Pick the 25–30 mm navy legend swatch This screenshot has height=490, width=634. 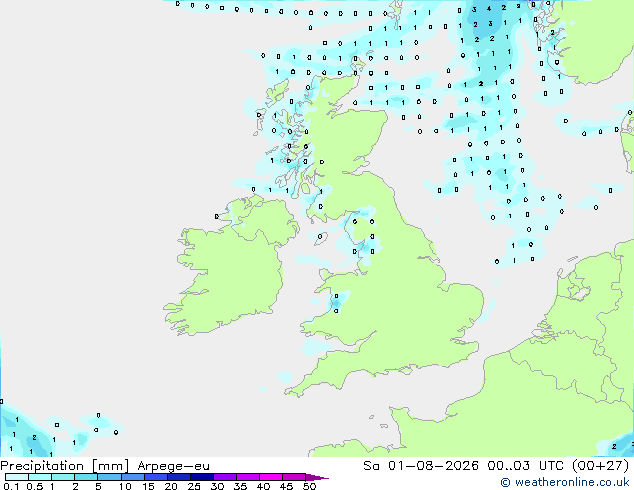pos(201,477)
